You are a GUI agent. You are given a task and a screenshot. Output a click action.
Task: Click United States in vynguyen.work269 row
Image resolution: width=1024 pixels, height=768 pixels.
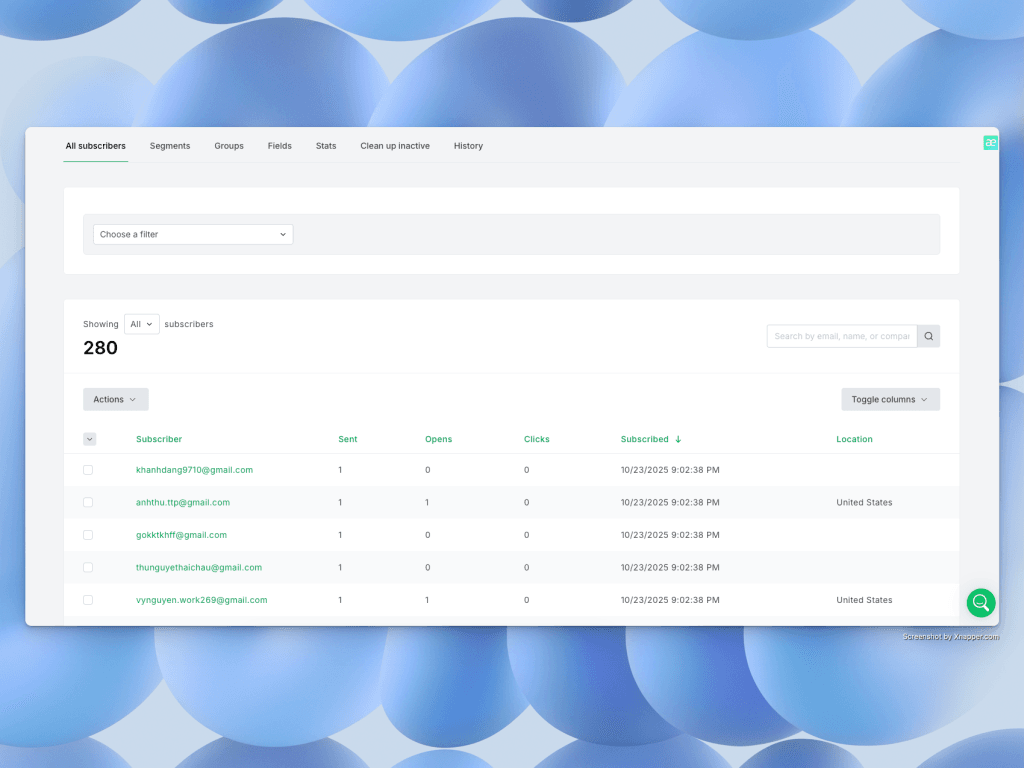click(x=864, y=600)
